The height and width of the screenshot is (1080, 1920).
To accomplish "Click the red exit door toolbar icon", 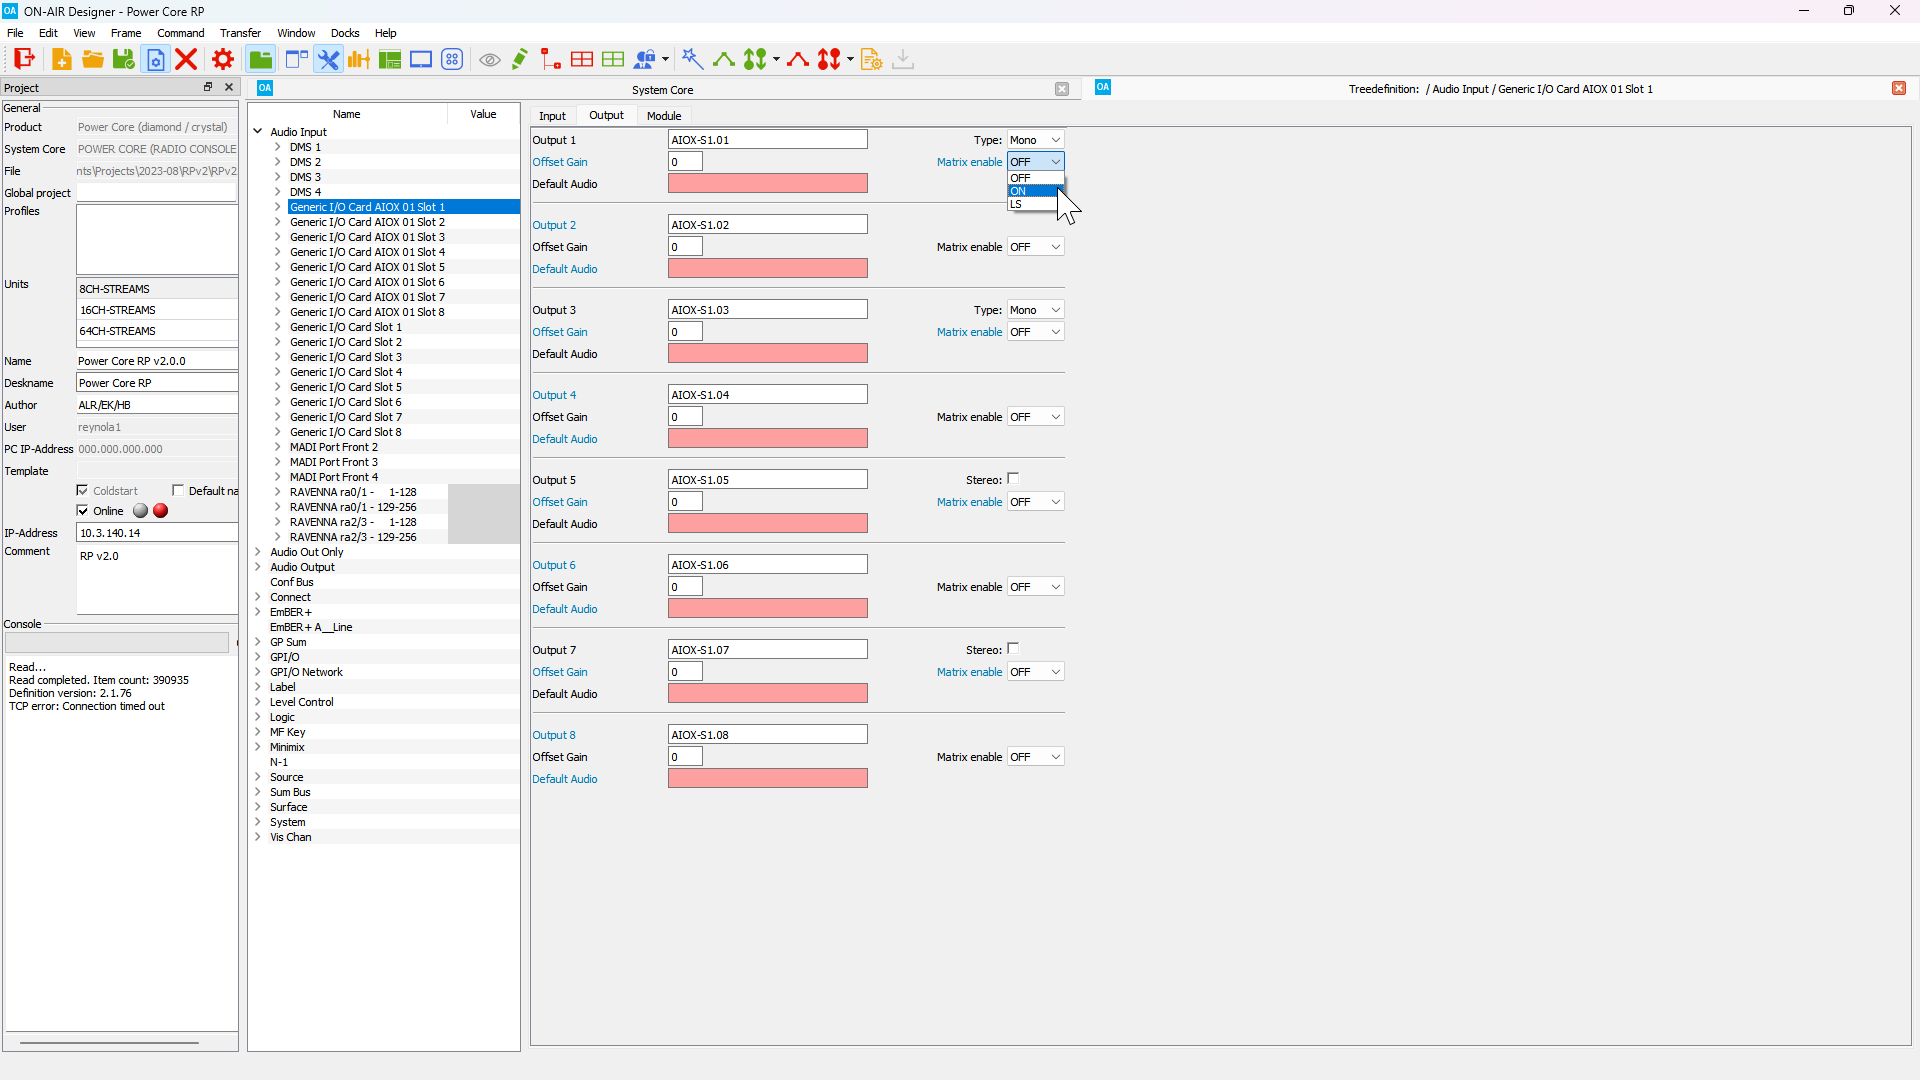I will tap(24, 59).
